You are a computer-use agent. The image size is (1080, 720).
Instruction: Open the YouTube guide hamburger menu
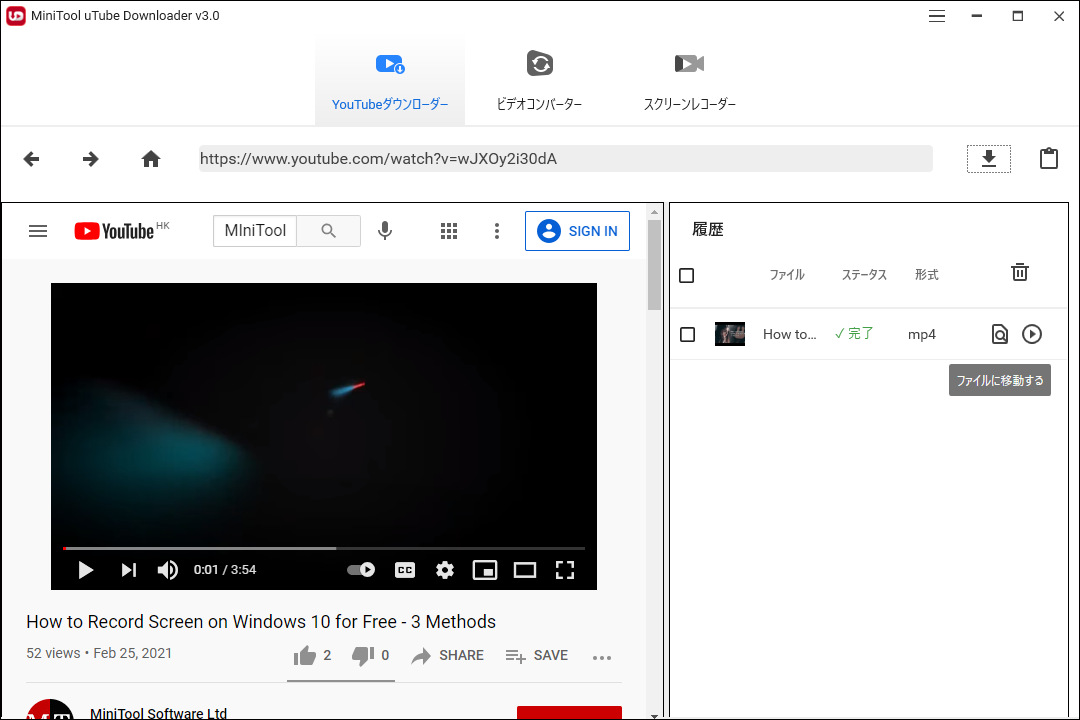tap(38, 231)
